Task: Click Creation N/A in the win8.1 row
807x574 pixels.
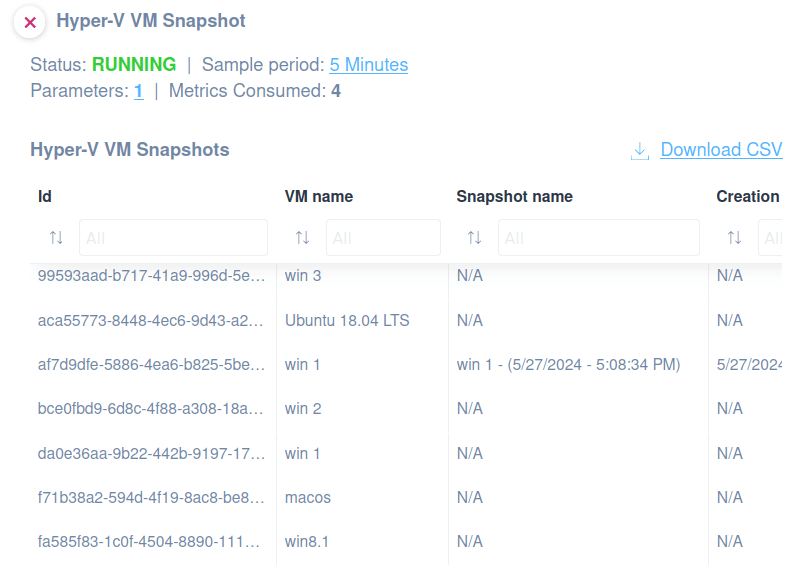Action: point(730,542)
